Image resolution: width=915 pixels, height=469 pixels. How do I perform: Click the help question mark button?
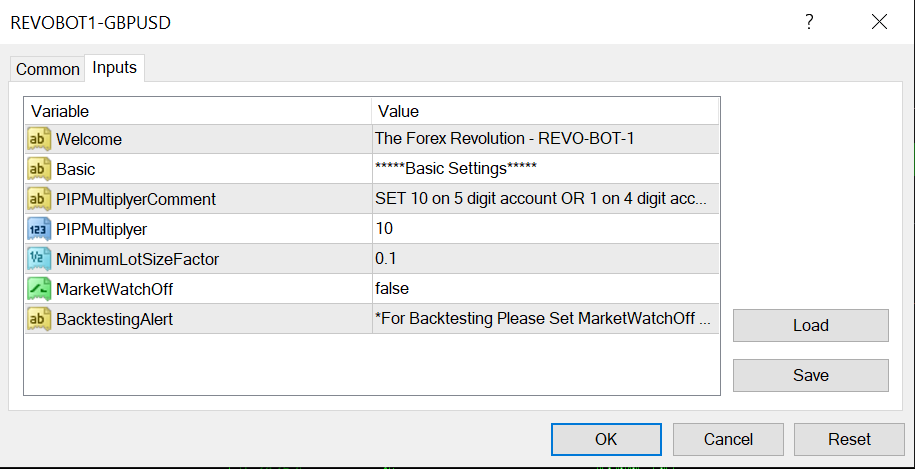809,22
